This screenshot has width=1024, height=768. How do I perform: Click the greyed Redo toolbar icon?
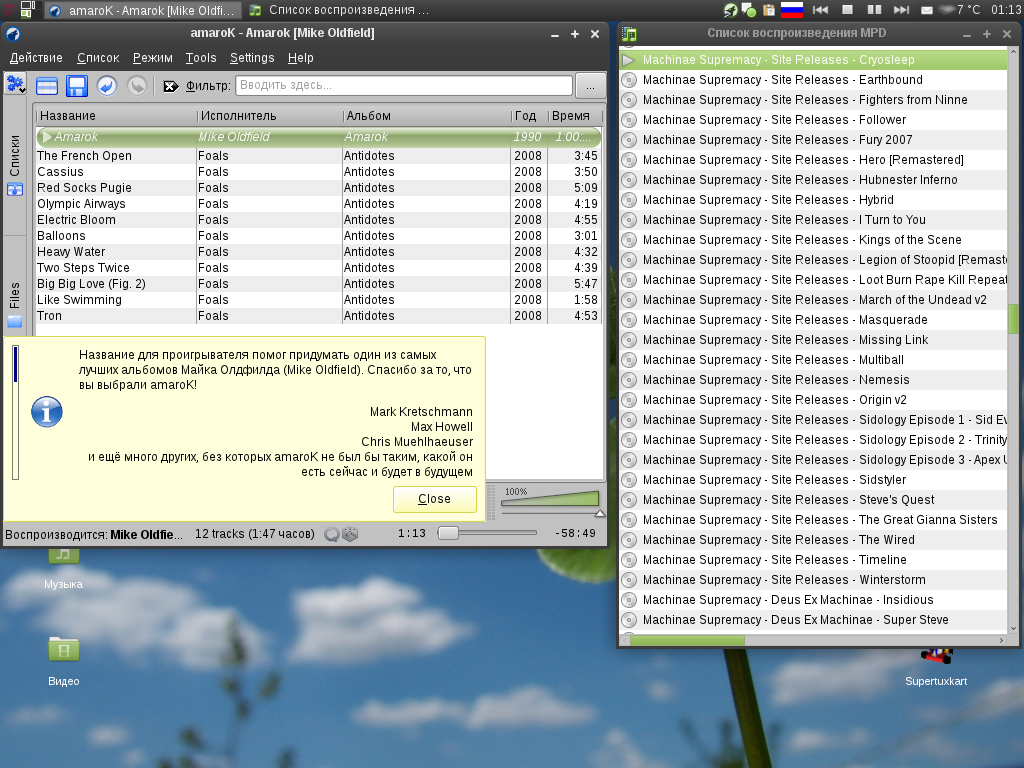click(136, 86)
